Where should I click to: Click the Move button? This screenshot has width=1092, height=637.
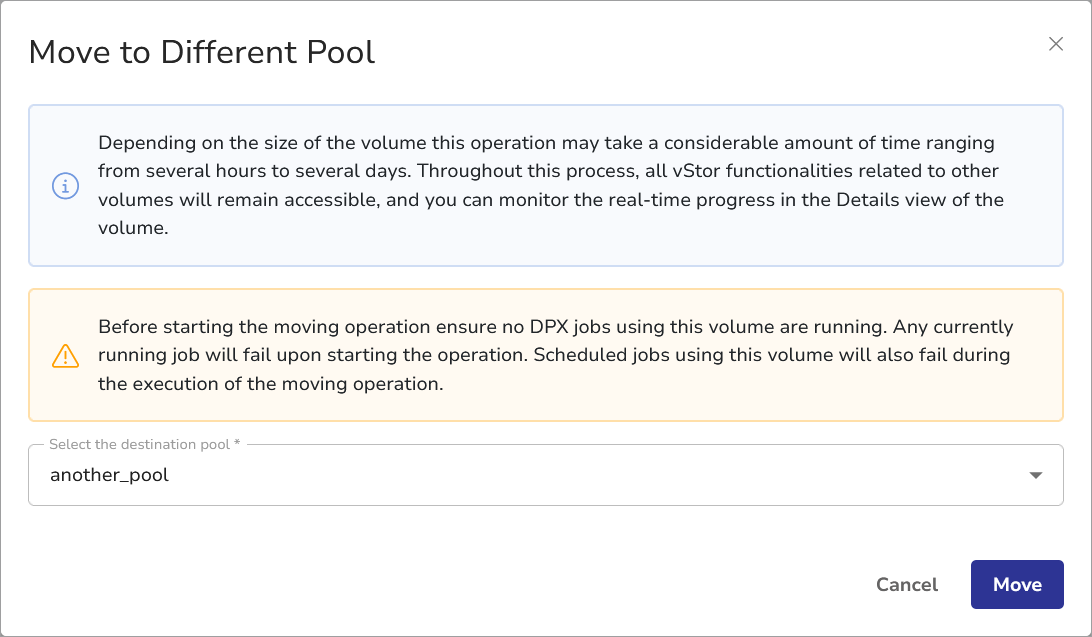(x=1016, y=585)
